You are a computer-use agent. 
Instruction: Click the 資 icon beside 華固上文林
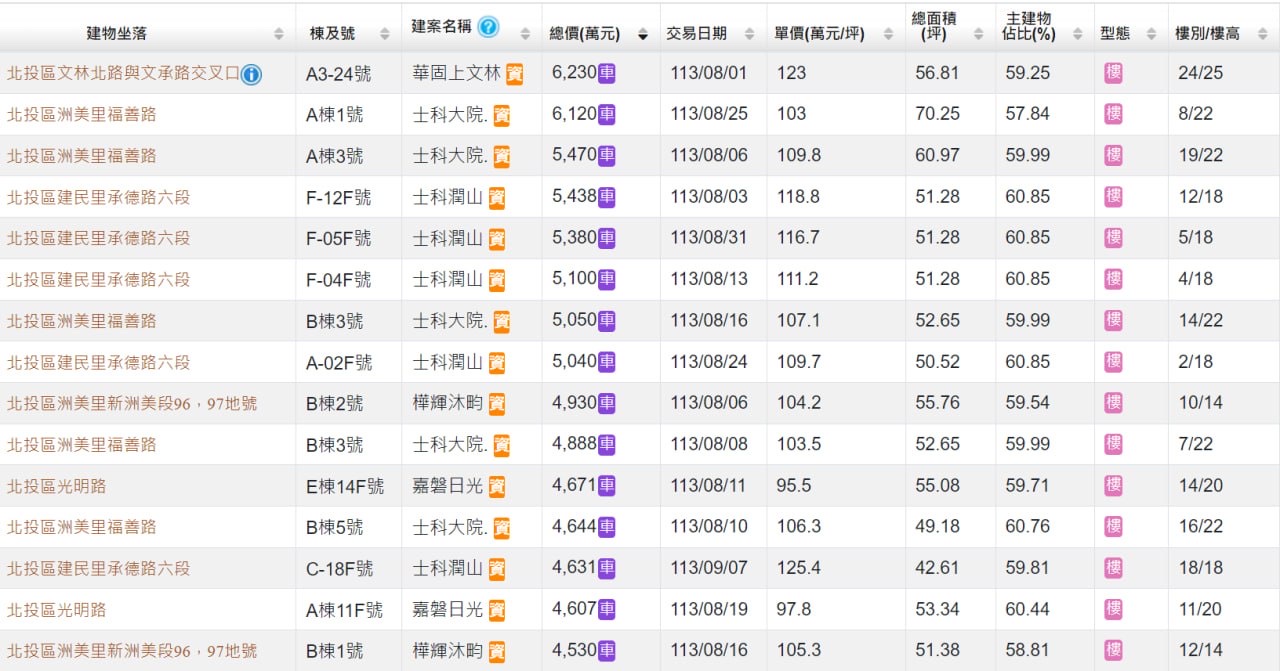[x=515, y=73]
